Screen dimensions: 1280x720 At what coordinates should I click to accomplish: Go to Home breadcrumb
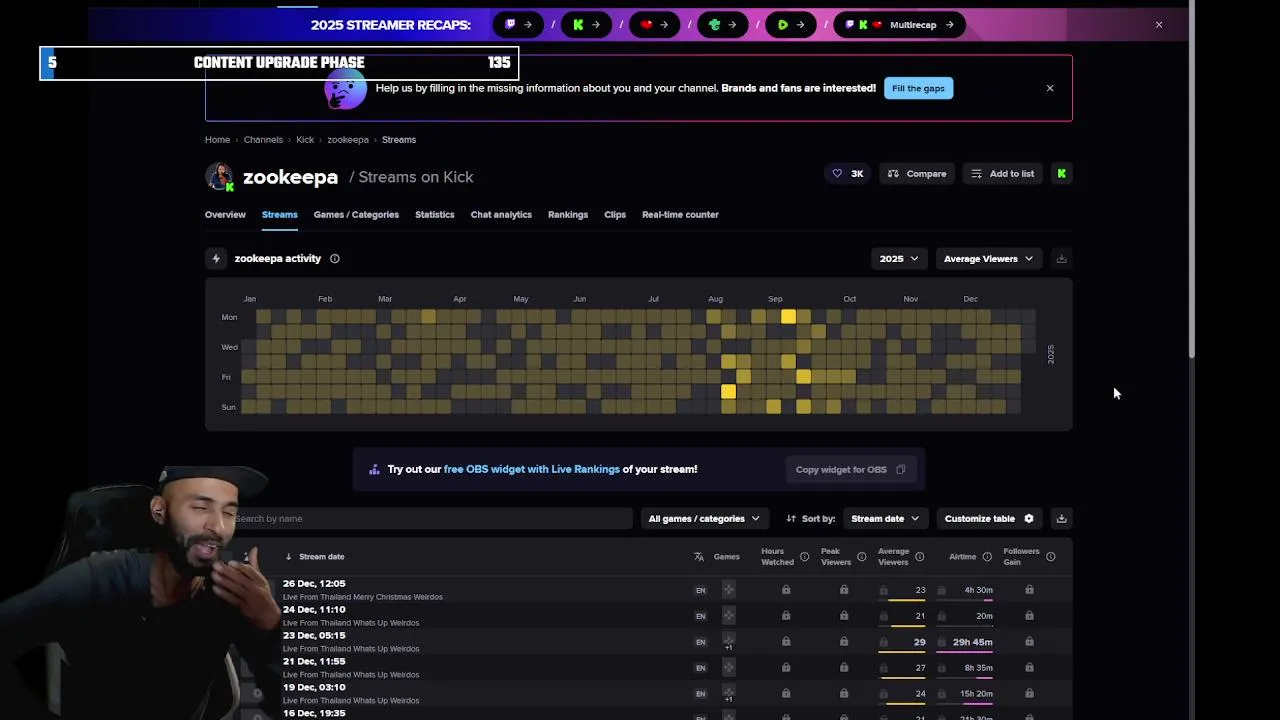[217, 140]
